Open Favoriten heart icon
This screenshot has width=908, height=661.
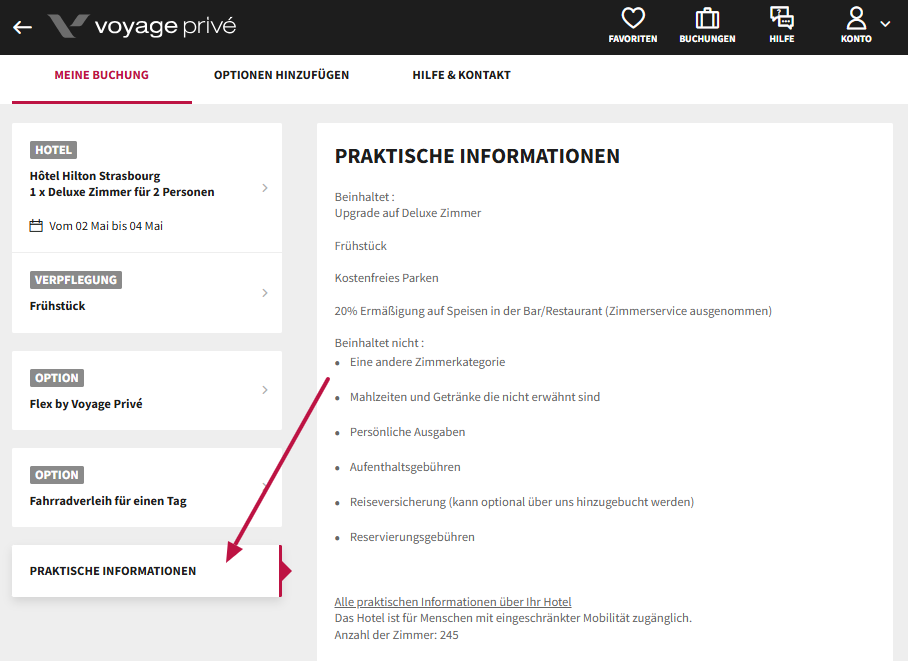[632, 19]
